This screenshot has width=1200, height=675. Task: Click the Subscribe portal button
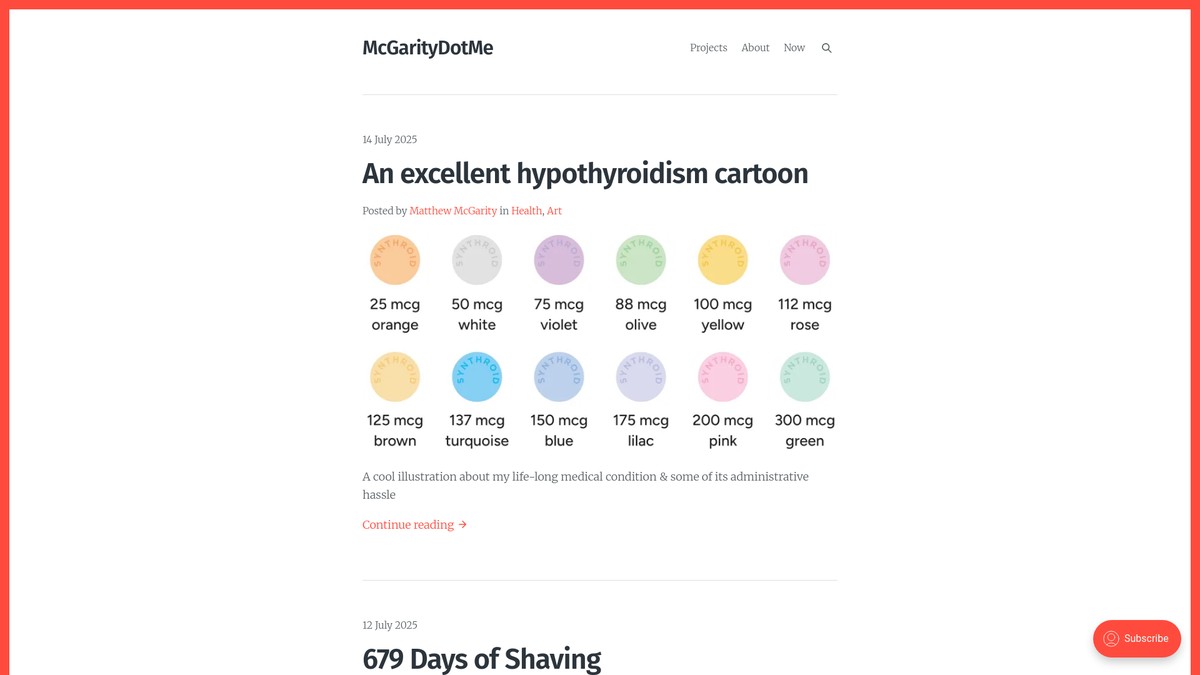pyautogui.click(x=1137, y=639)
